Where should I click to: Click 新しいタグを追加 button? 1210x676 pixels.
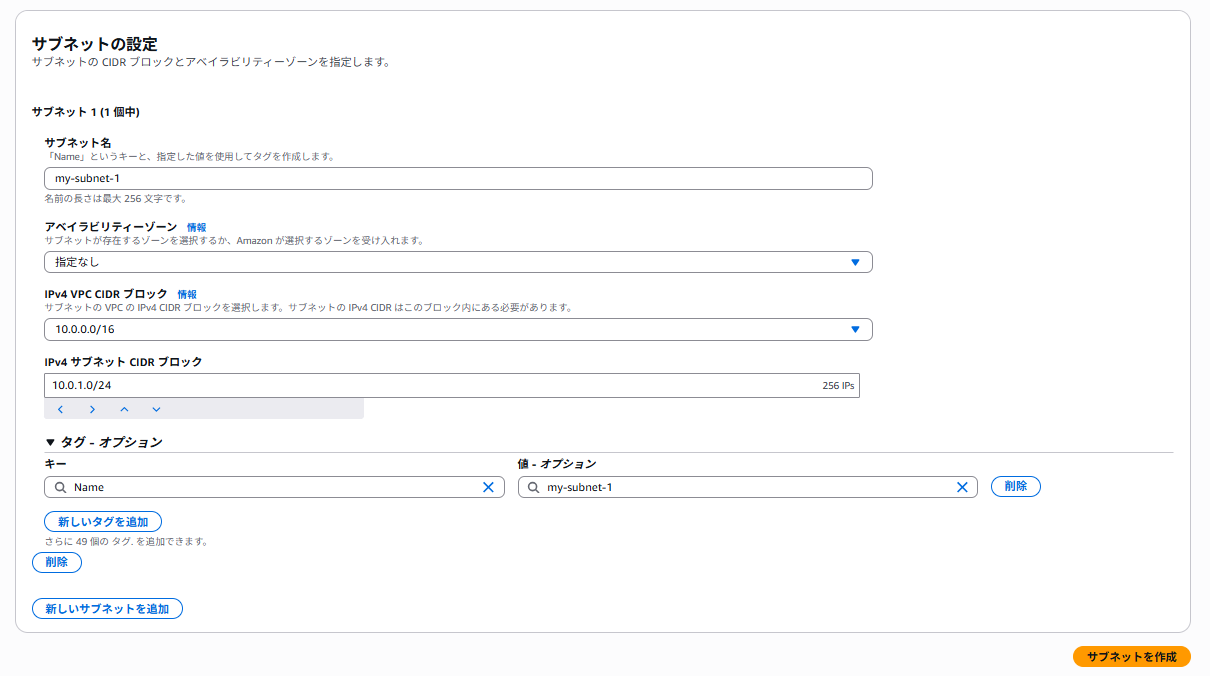tap(103, 521)
